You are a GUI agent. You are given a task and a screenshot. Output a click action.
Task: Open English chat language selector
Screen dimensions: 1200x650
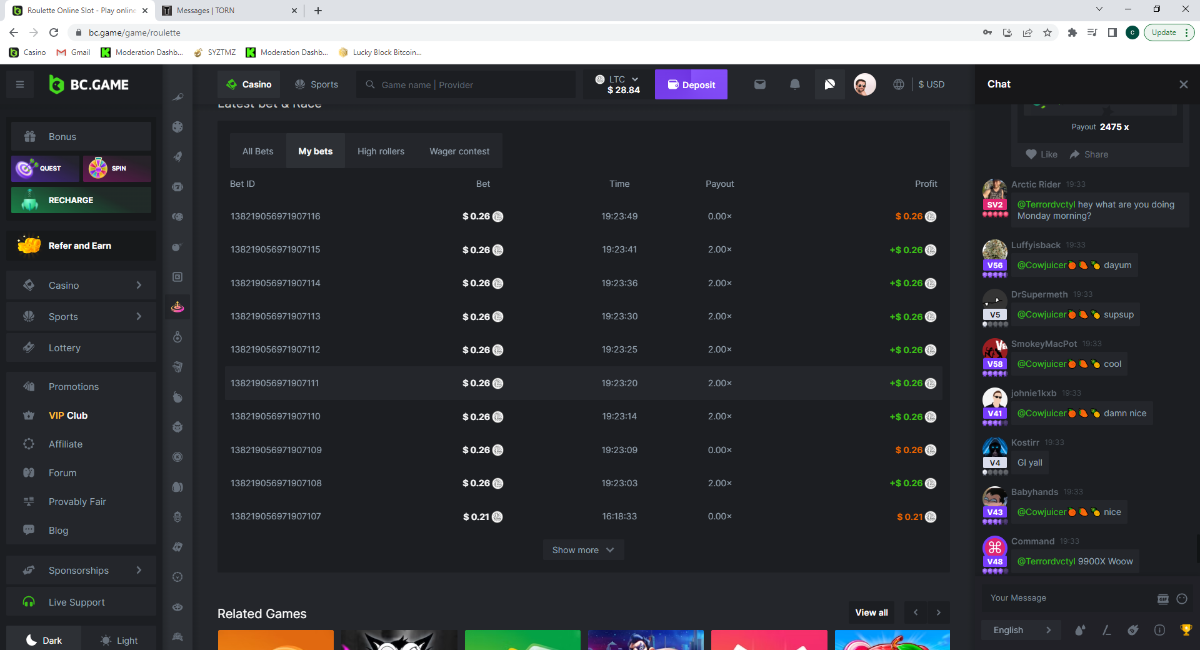click(x=1018, y=630)
